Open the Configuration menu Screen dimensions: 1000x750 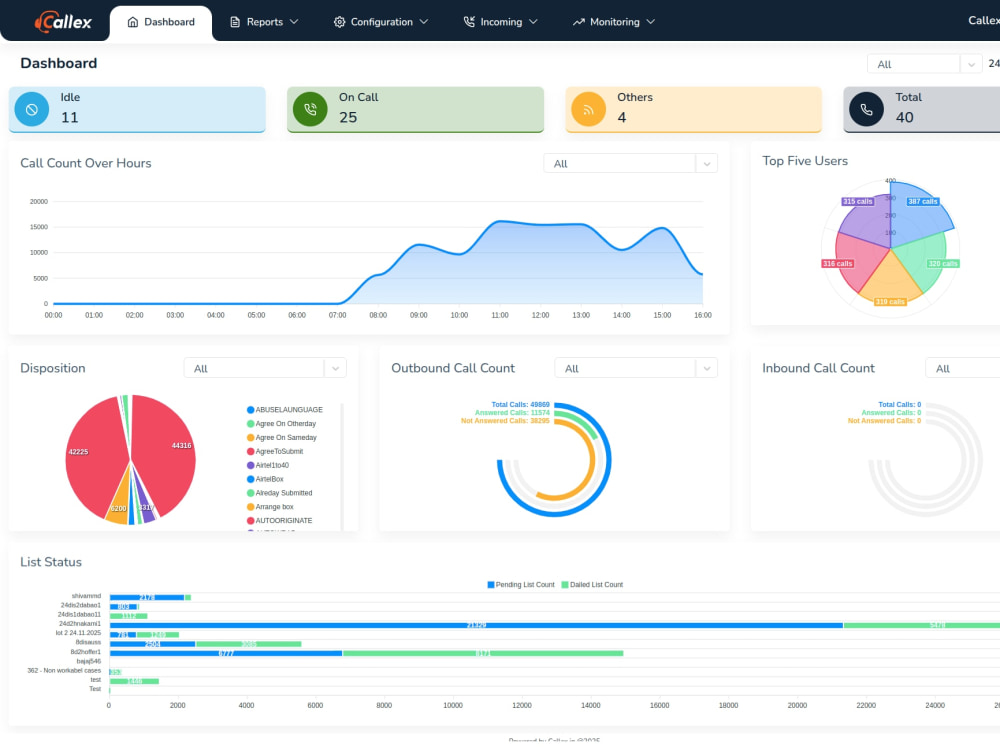(x=381, y=22)
